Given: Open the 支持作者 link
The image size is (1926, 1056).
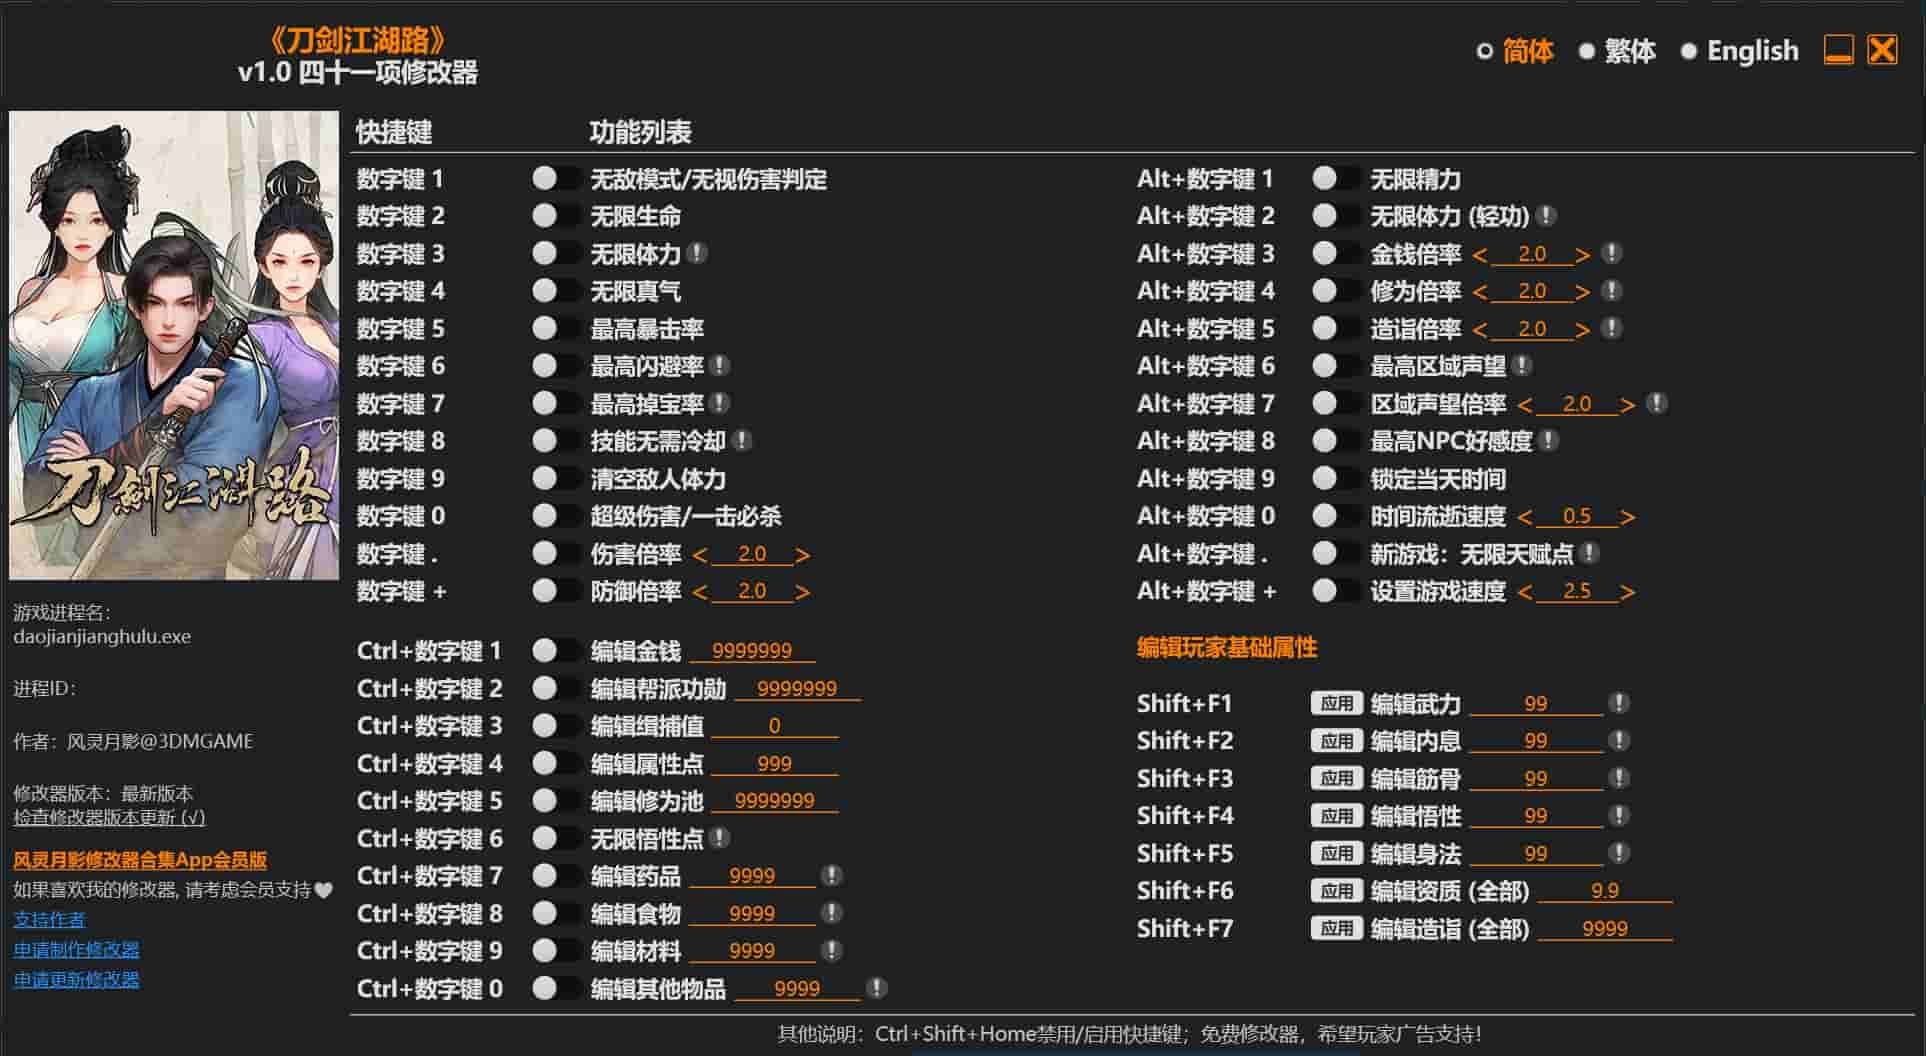Looking at the screenshot, I should [x=49, y=919].
